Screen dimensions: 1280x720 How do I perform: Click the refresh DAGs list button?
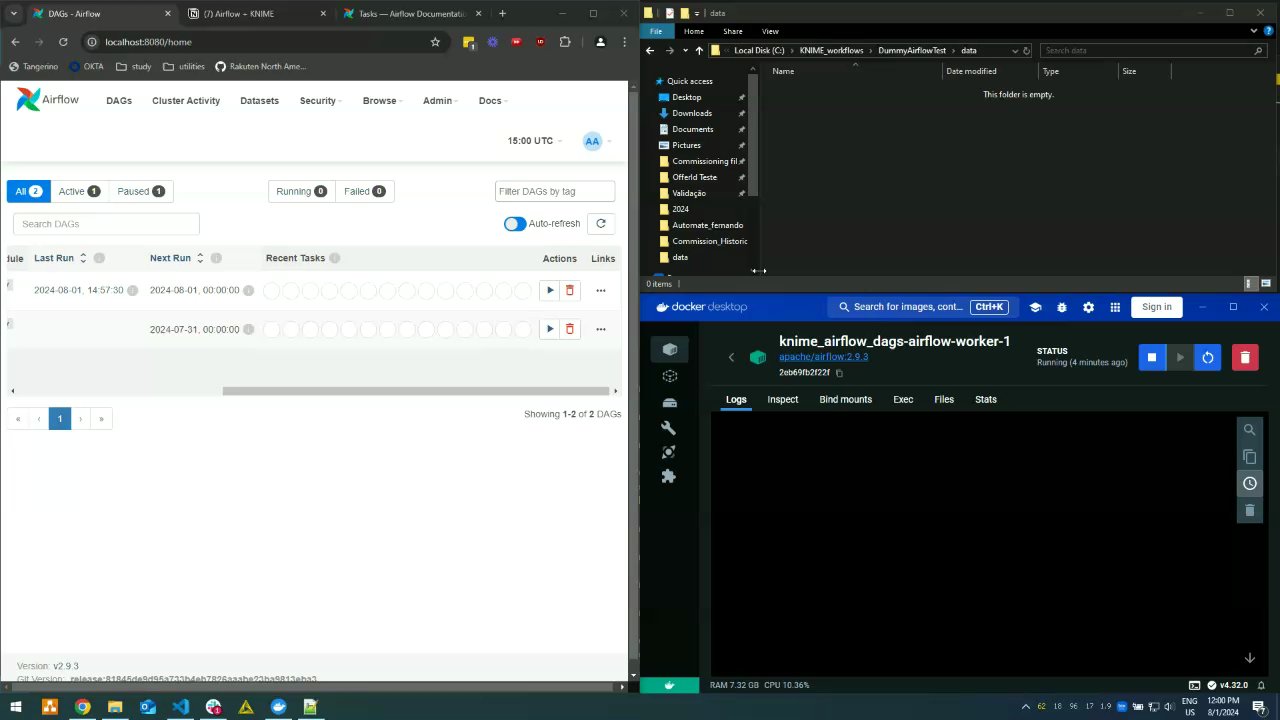tap(601, 224)
